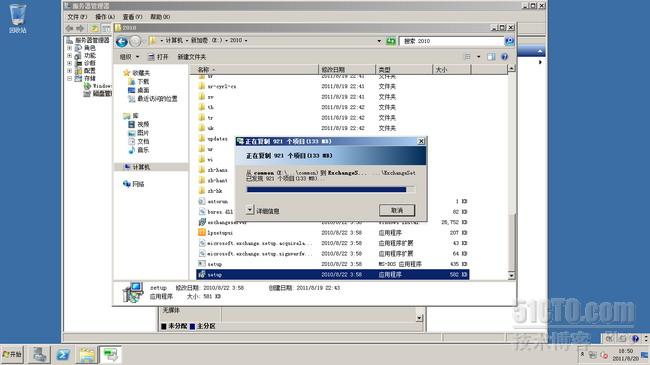Click the network tray icon
The width and height of the screenshot is (650, 365).
(593, 355)
